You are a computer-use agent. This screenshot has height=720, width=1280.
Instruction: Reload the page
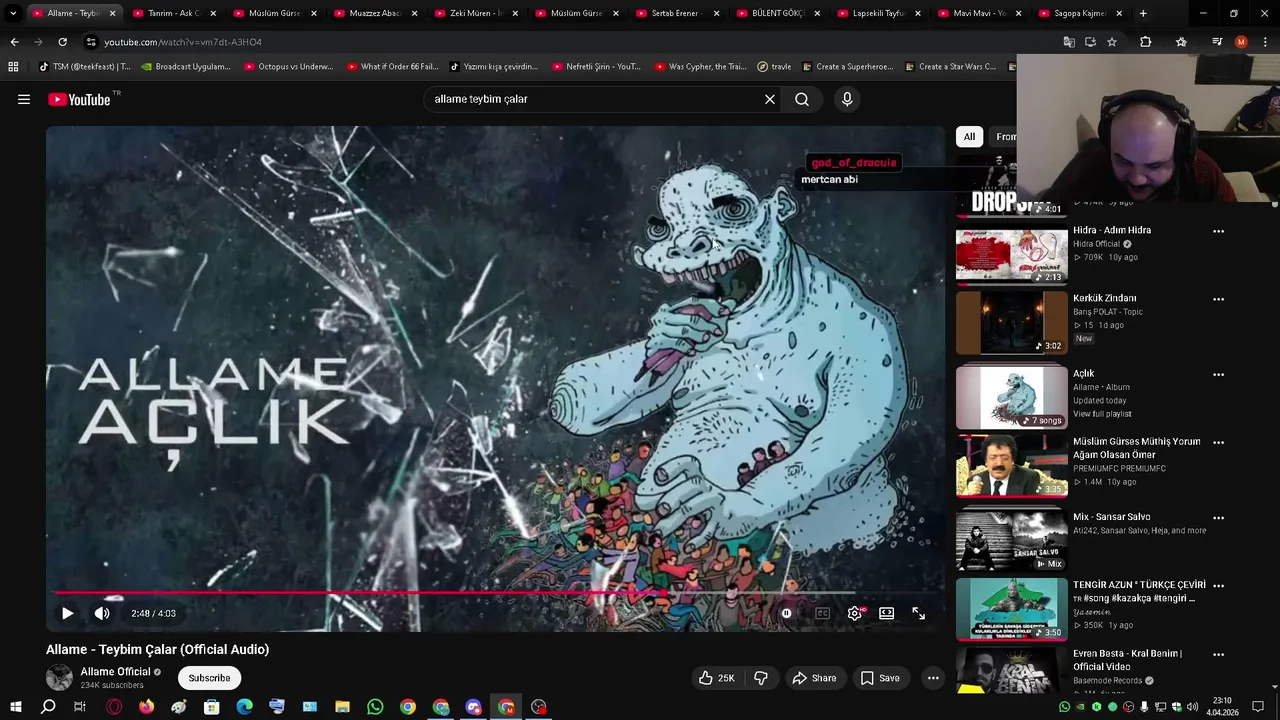pos(62,42)
